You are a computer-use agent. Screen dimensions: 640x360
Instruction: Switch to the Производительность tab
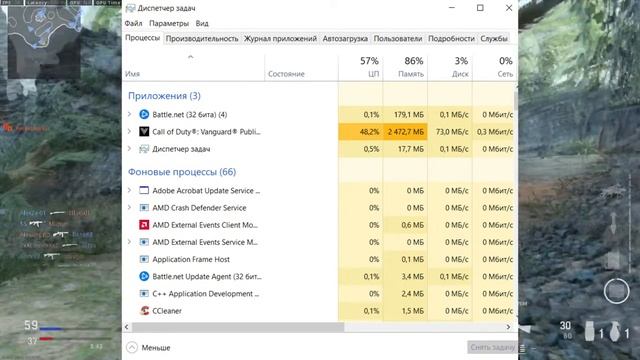tap(202, 38)
